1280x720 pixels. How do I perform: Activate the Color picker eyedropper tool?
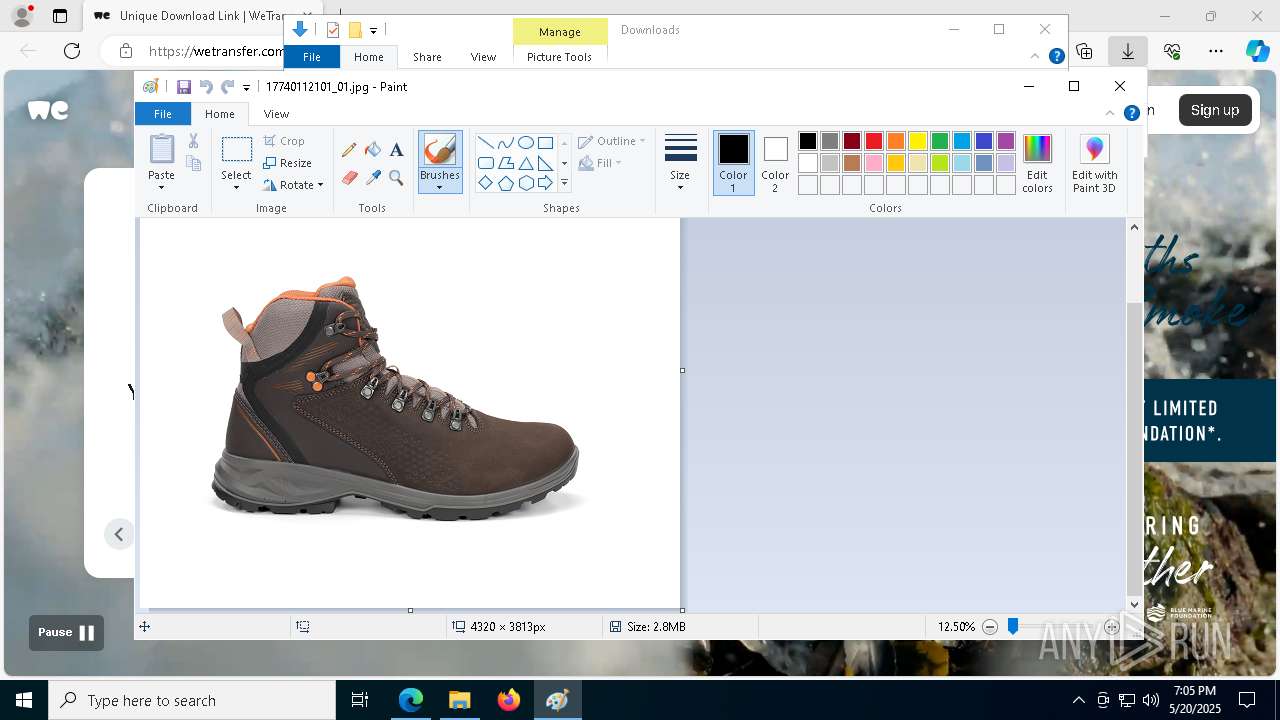point(373,178)
